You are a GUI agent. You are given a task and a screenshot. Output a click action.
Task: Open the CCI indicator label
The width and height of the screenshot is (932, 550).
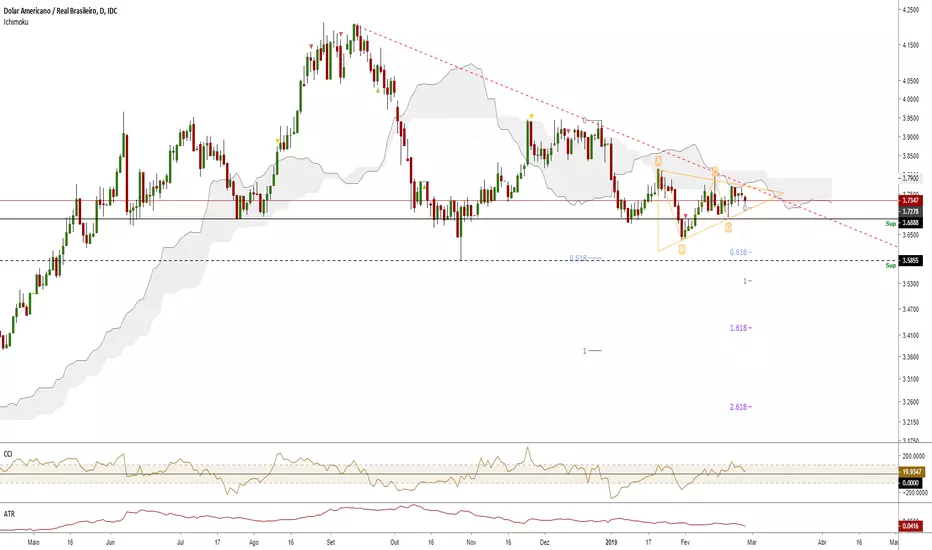[8, 454]
